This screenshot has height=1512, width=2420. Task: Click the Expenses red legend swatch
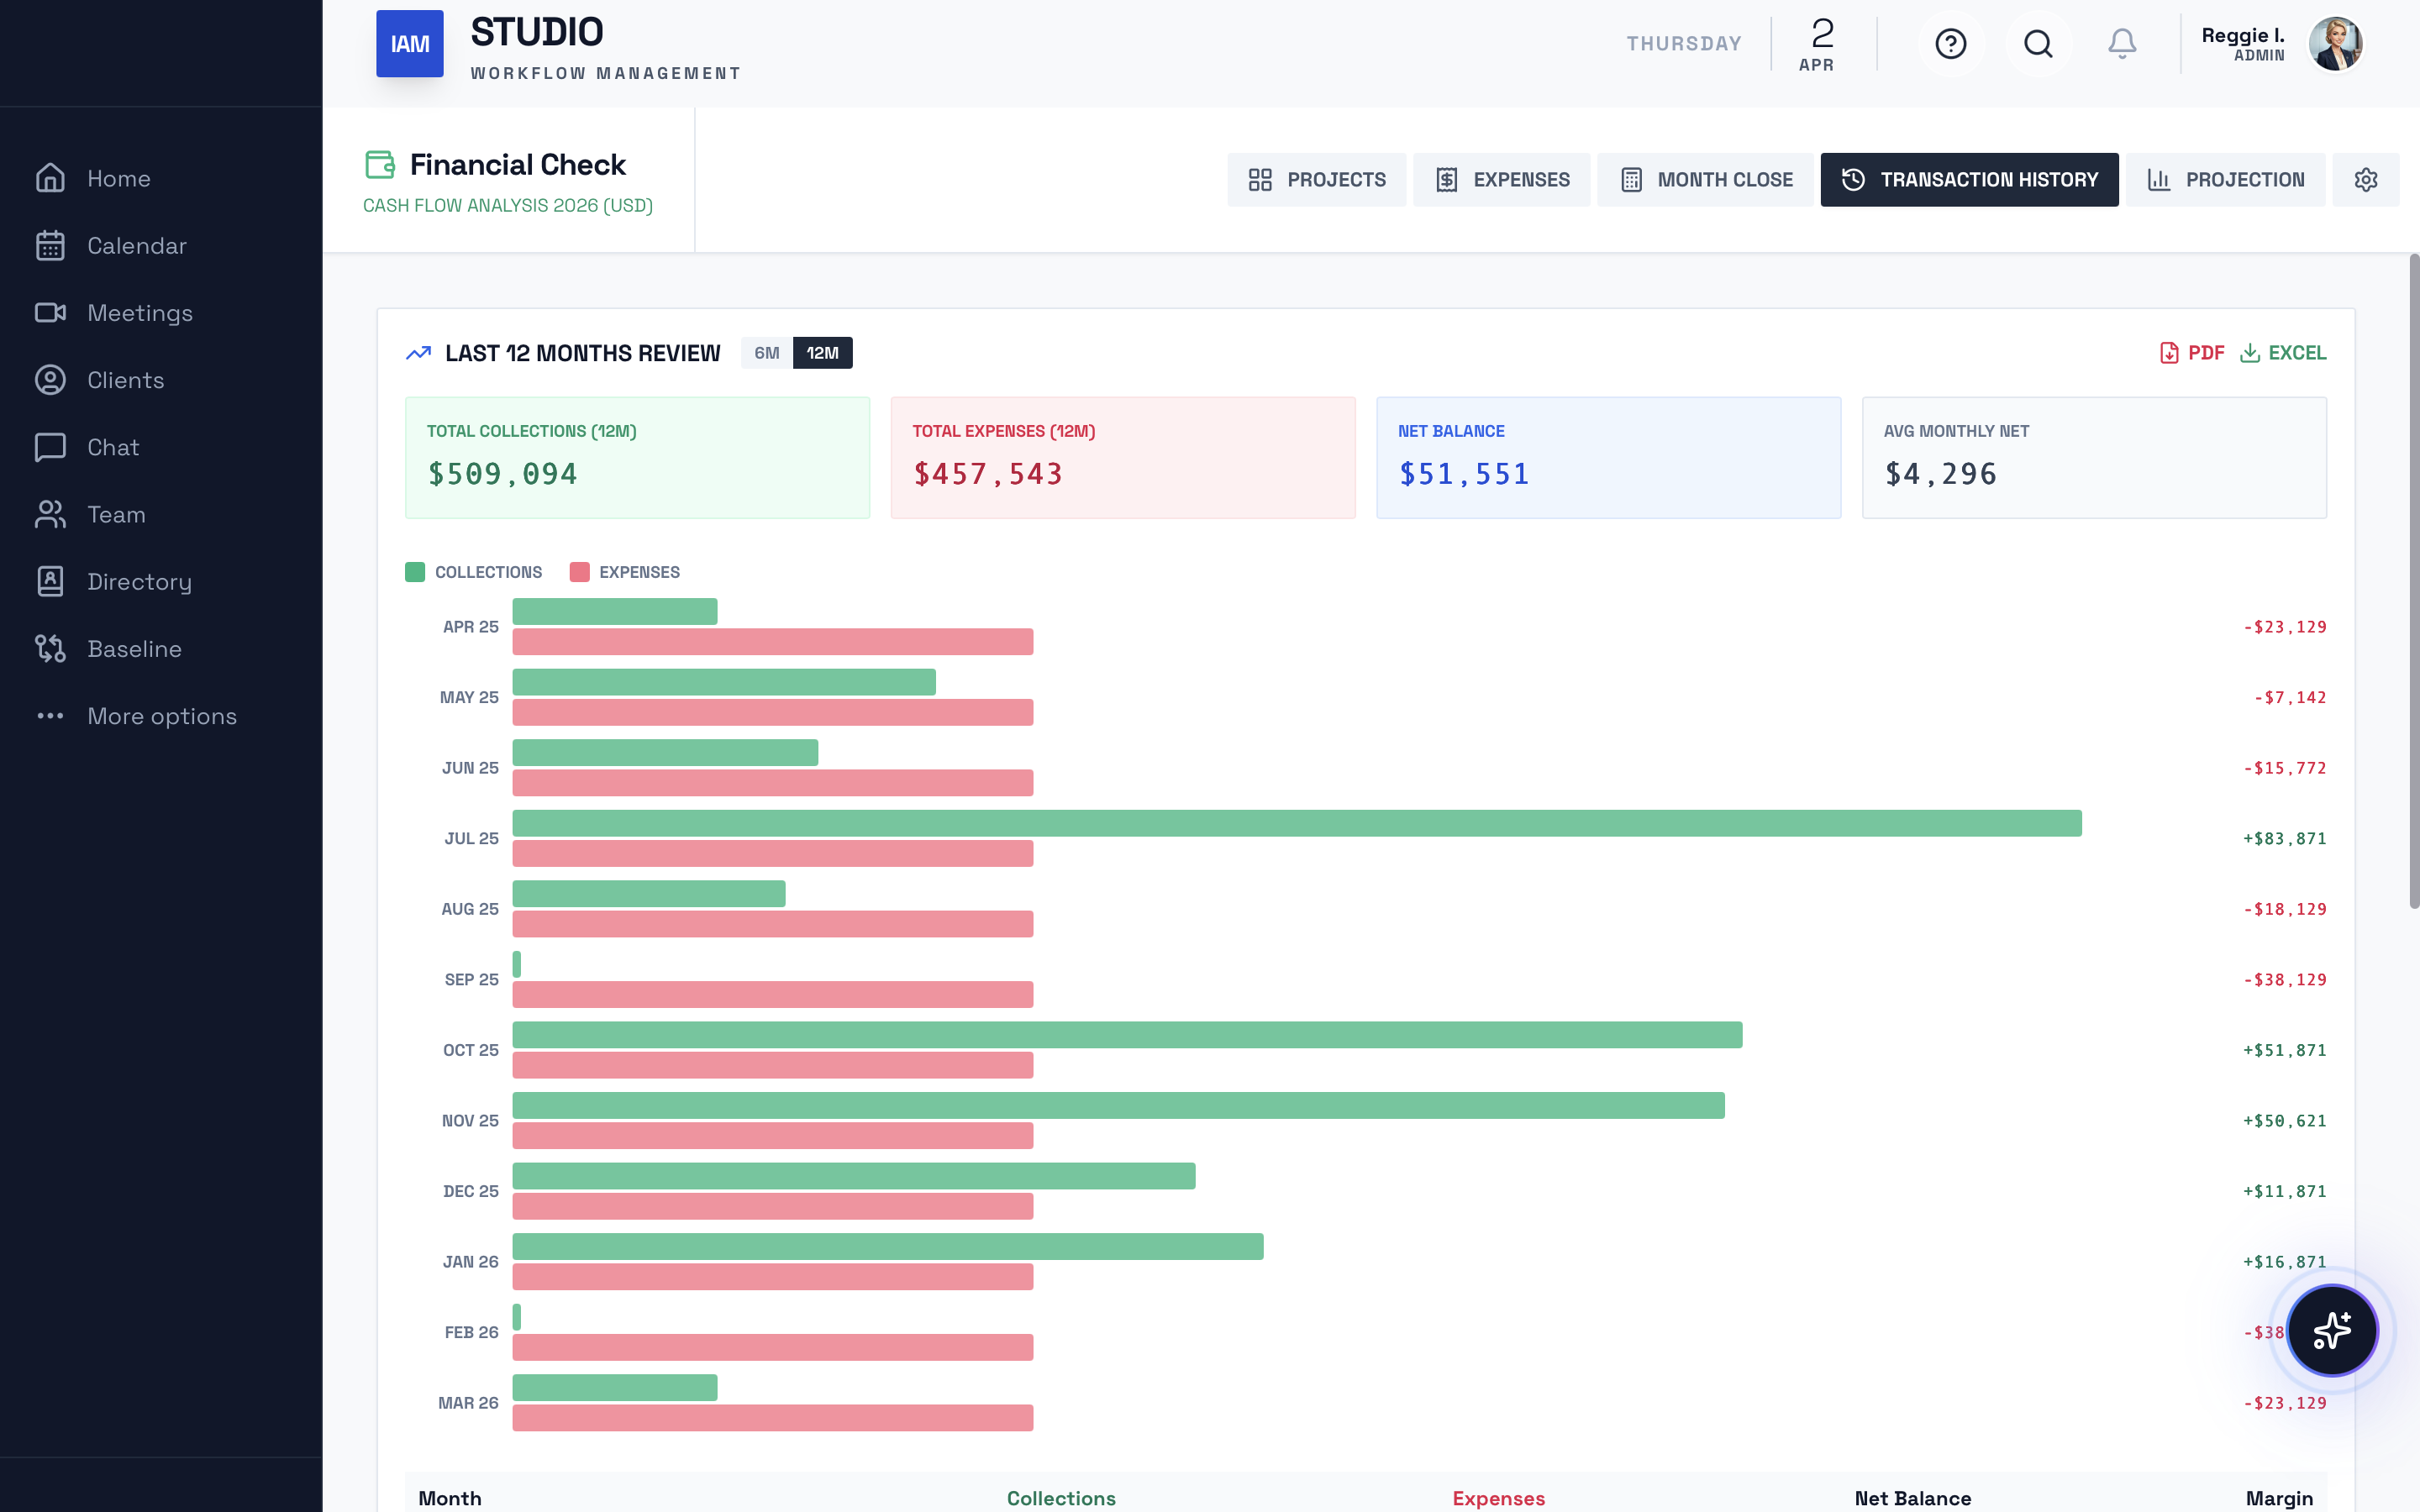coord(579,572)
